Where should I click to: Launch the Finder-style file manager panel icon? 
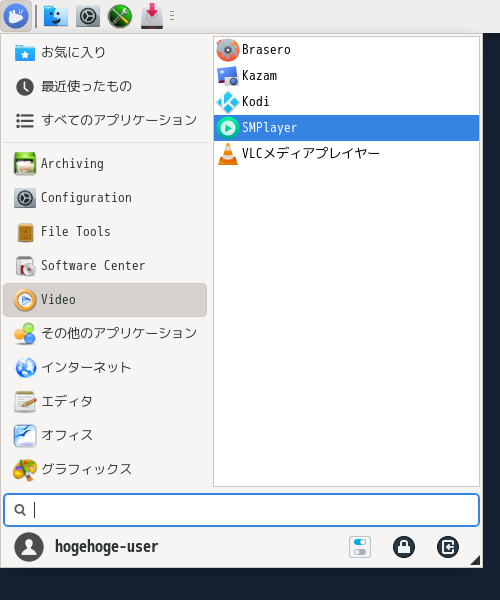pyautogui.click(x=56, y=16)
